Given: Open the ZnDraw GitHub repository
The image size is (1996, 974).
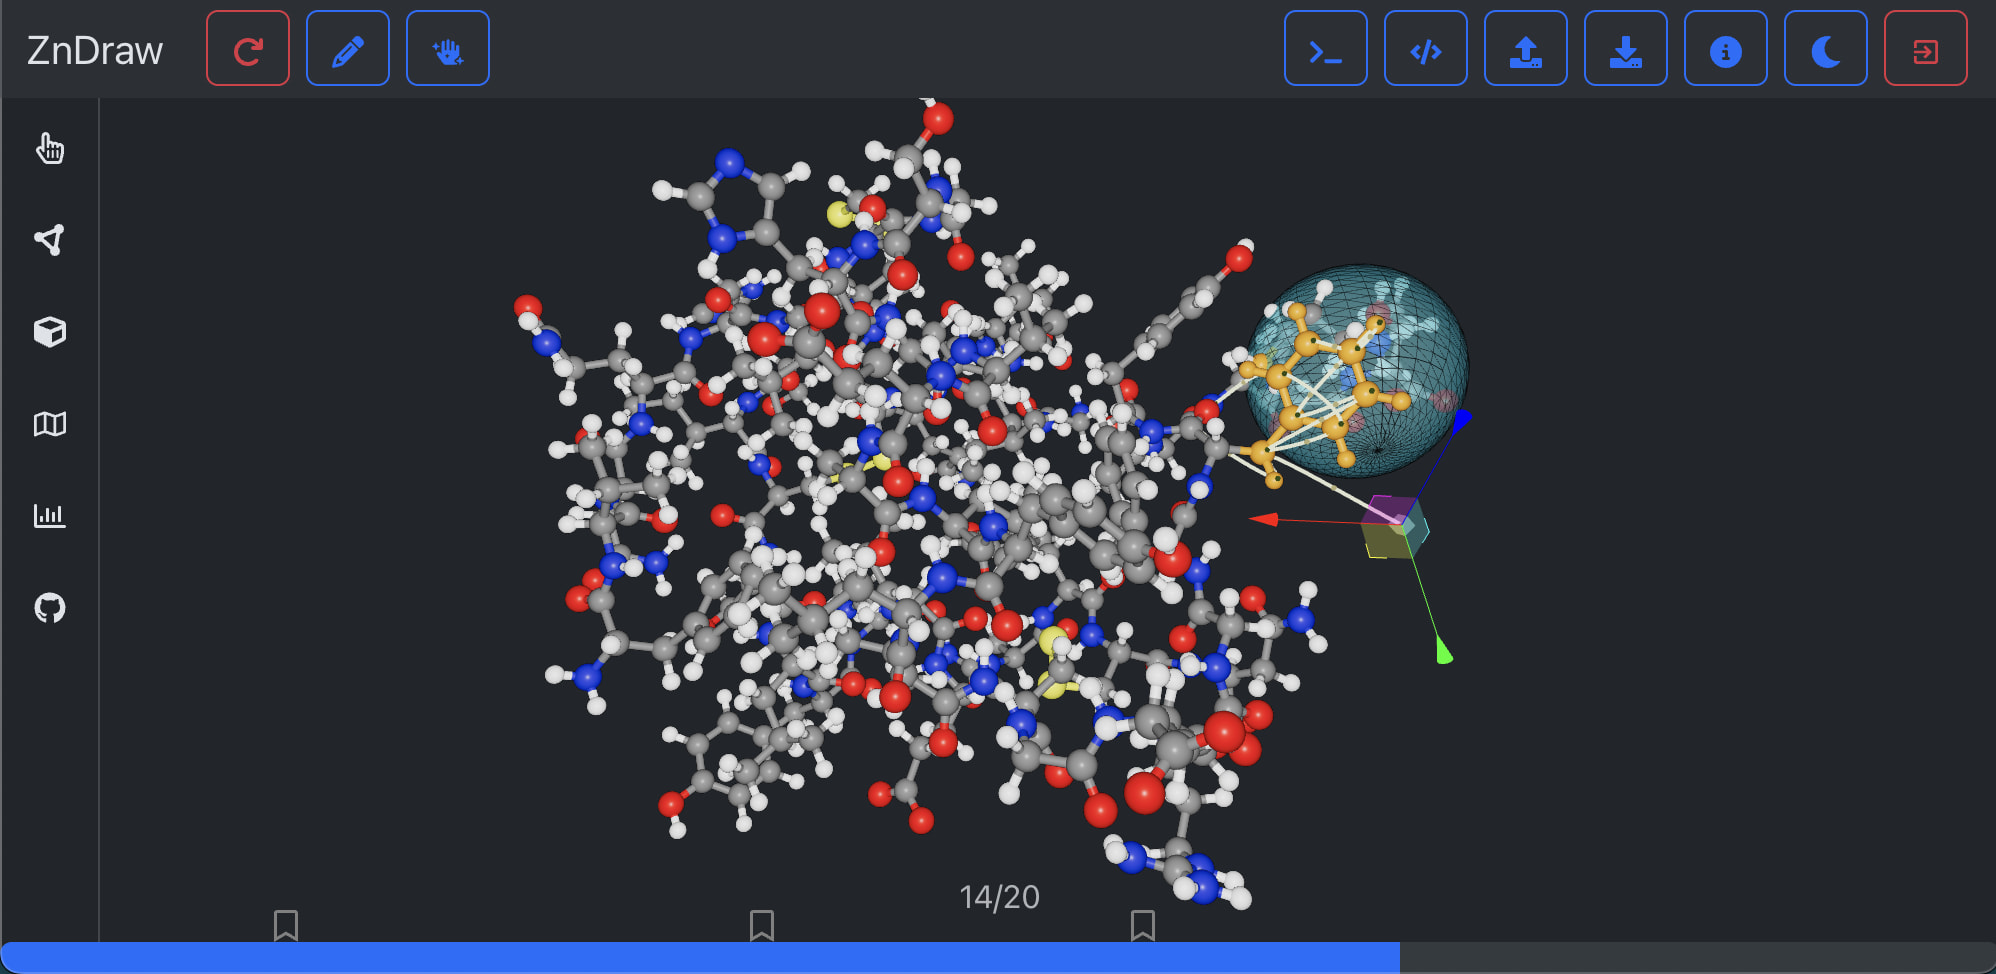Looking at the screenshot, I should 51,608.
